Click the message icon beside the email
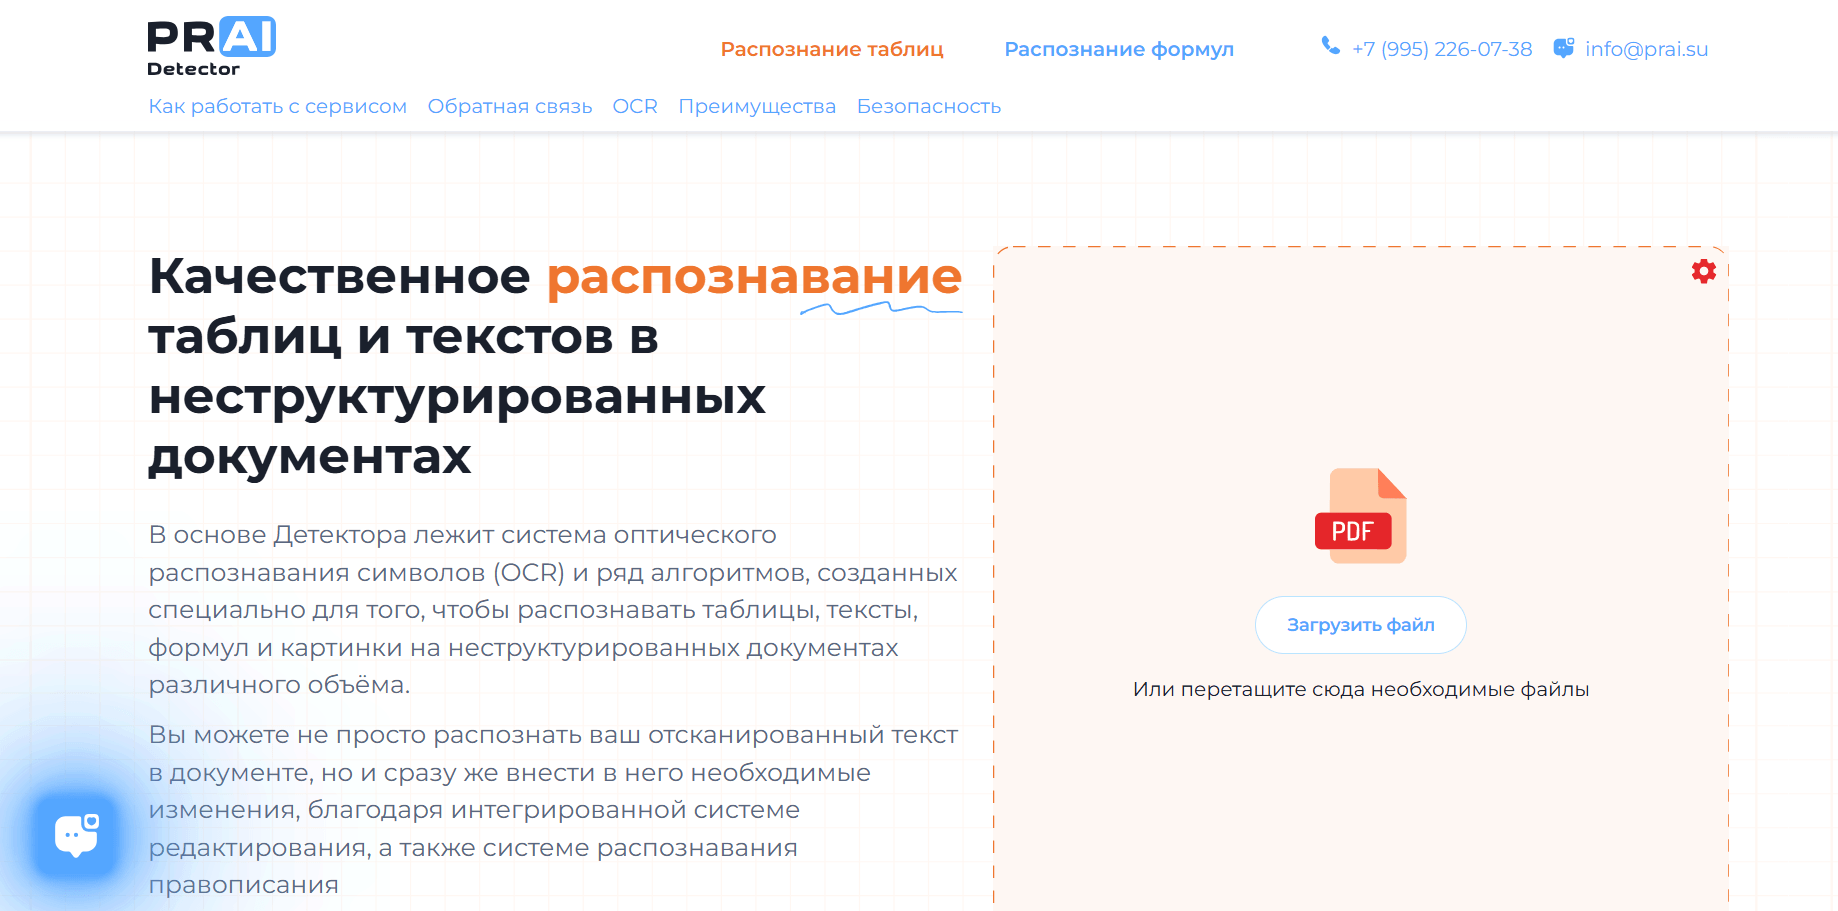The height and width of the screenshot is (911, 1838). [1564, 48]
